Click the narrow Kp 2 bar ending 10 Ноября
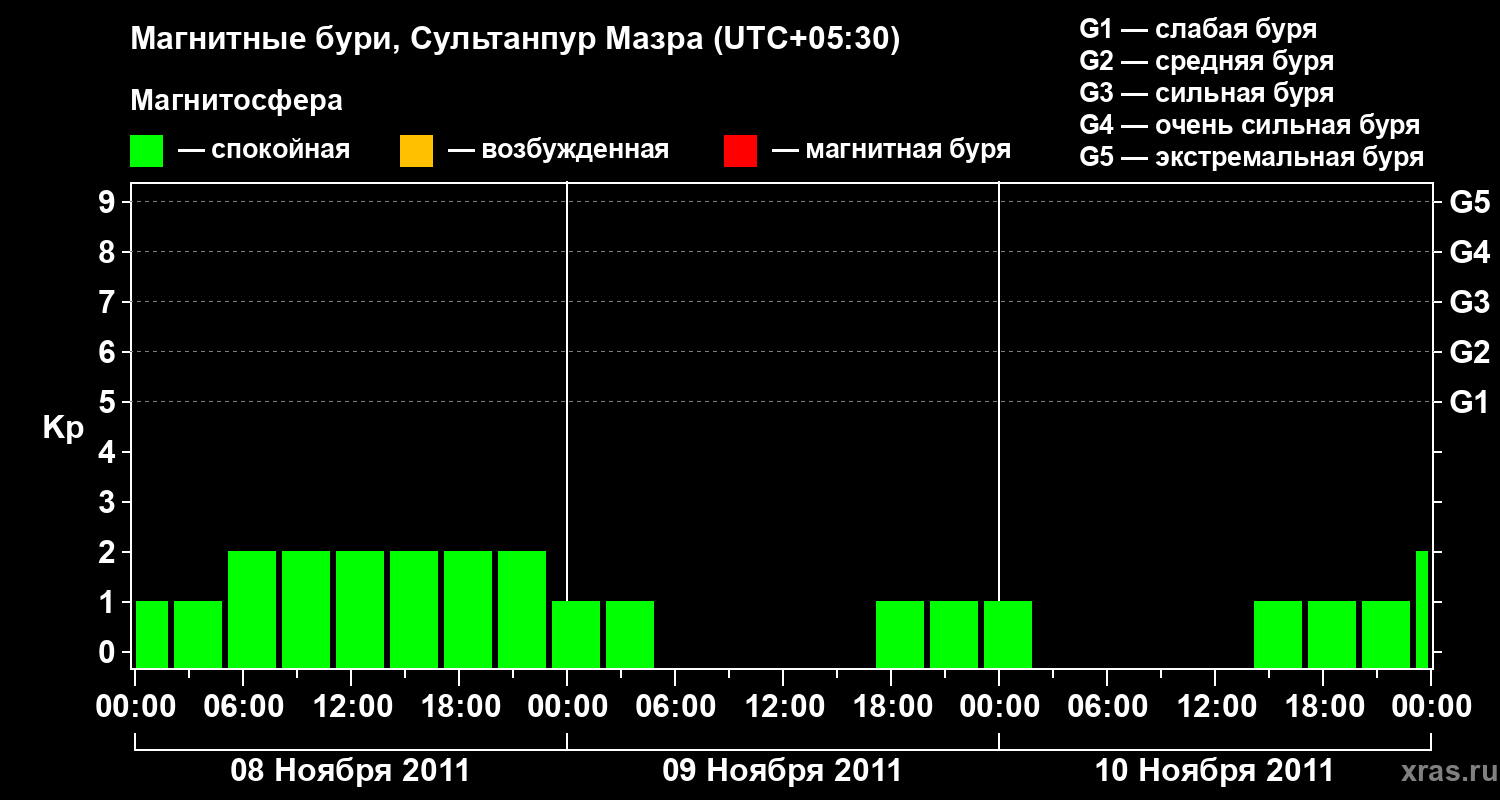The width and height of the screenshot is (1500, 800). pyautogui.click(x=1422, y=609)
